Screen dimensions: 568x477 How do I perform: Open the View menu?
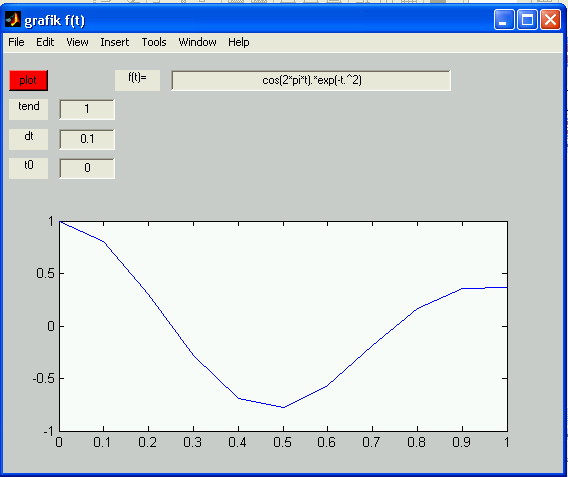coord(77,42)
